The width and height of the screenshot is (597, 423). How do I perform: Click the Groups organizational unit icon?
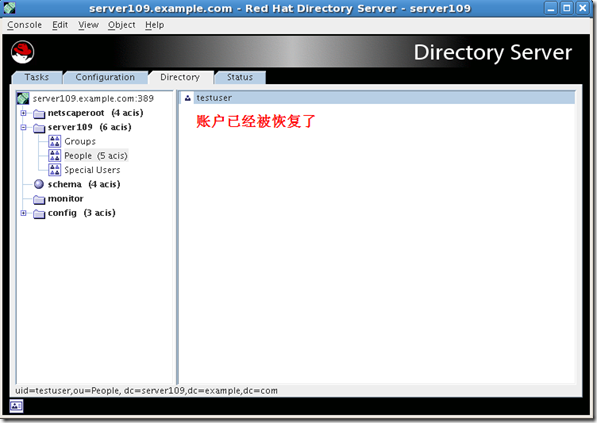point(54,141)
